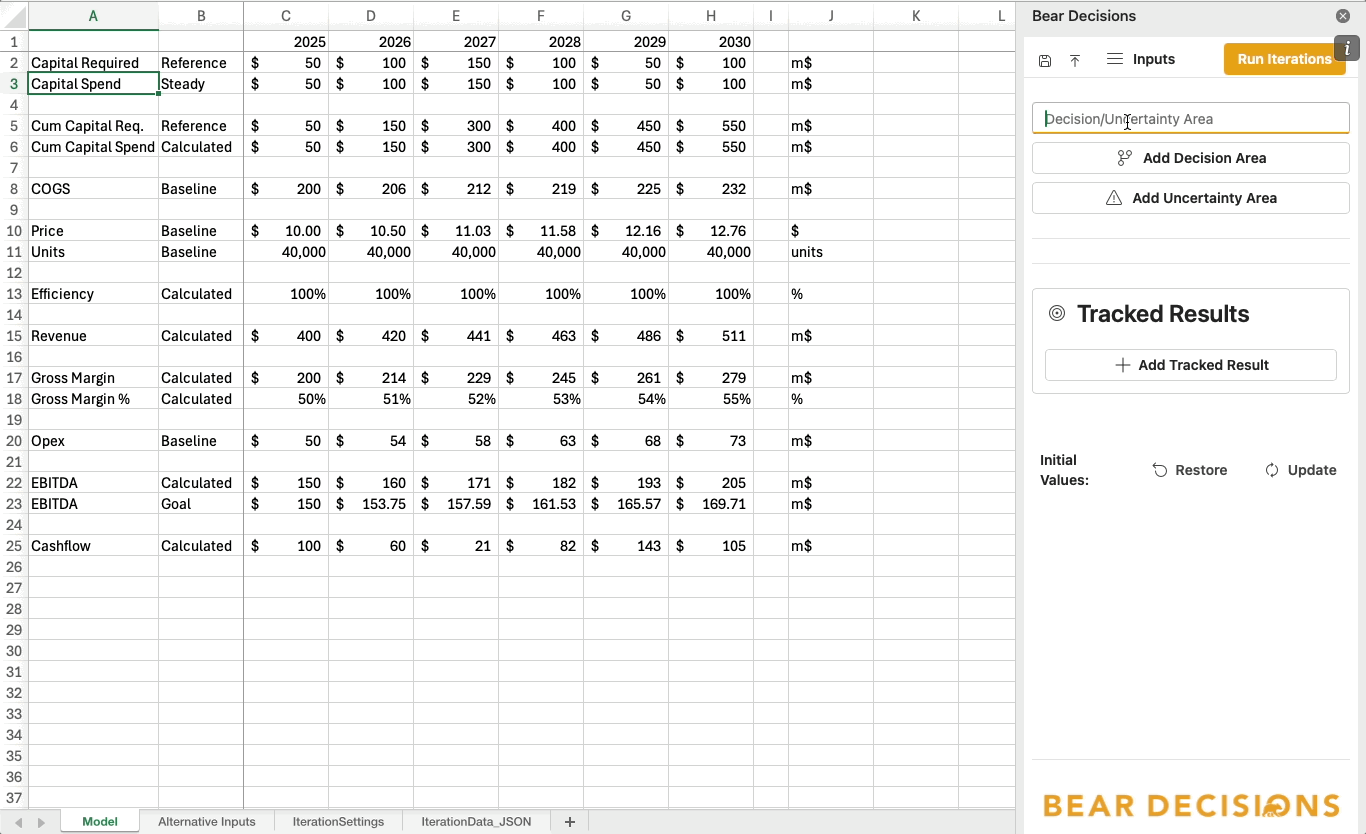The height and width of the screenshot is (834, 1366).
Task: Click the Update initial values control
Action: click(x=1300, y=470)
